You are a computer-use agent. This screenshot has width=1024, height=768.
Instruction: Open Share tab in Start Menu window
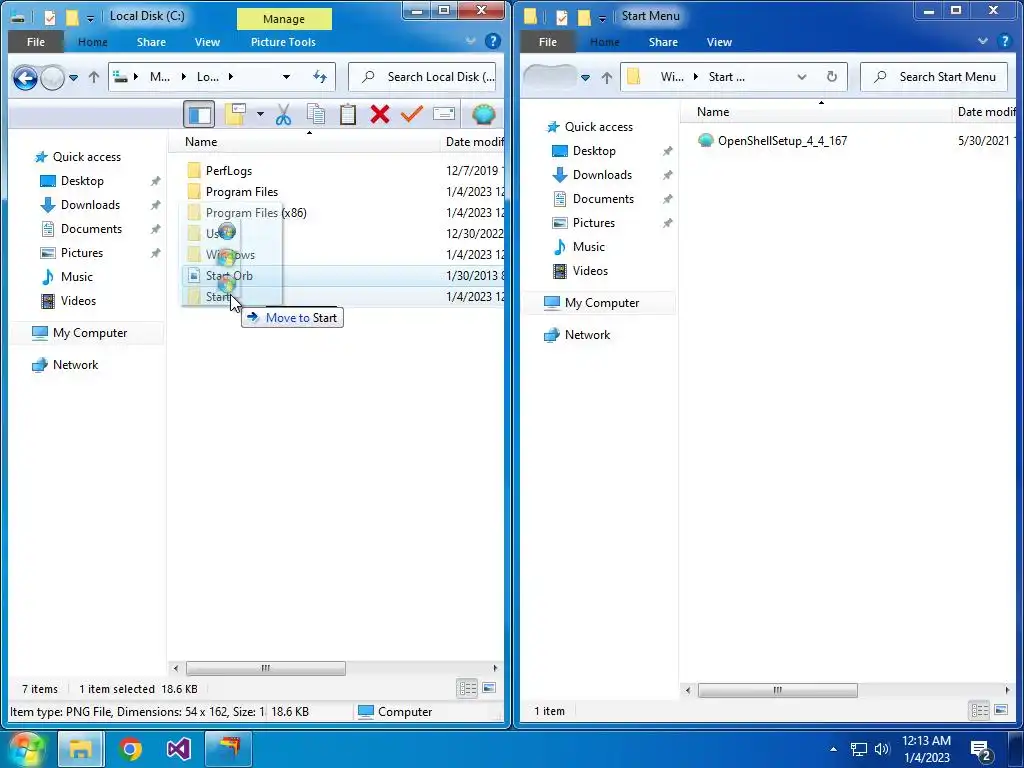[x=663, y=42]
